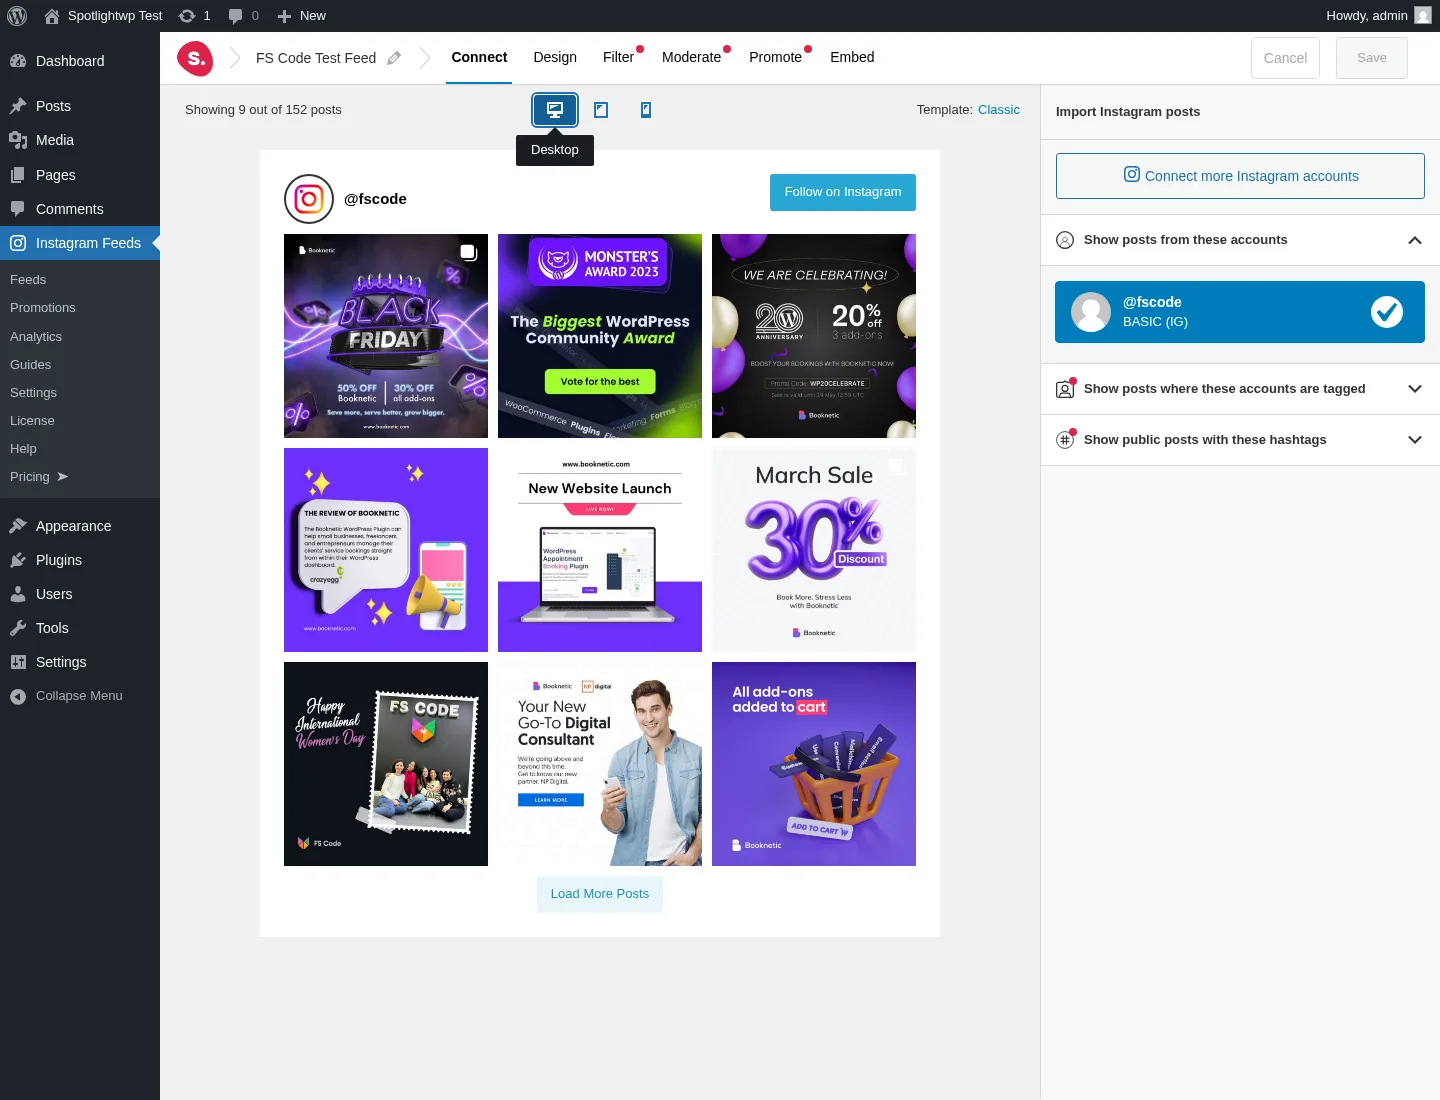This screenshot has height=1100, width=1440.
Task: Open the All add-ons cart post
Action: click(x=814, y=764)
